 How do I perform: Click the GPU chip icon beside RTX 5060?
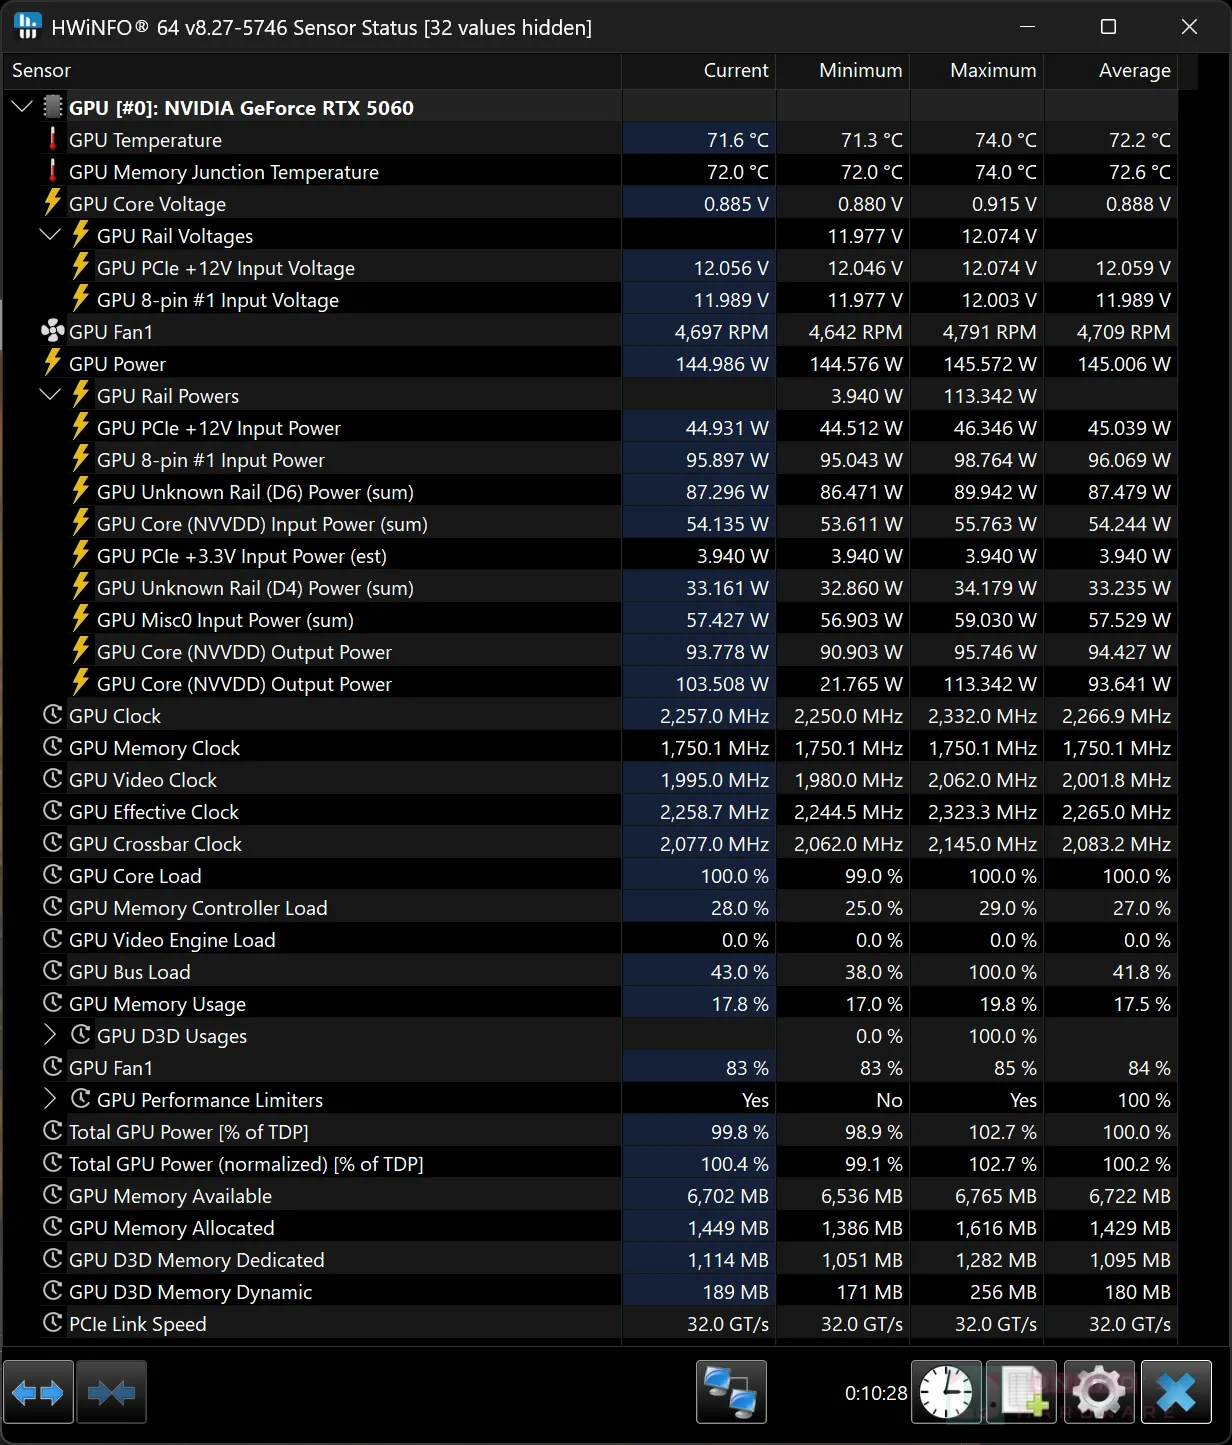point(53,107)
